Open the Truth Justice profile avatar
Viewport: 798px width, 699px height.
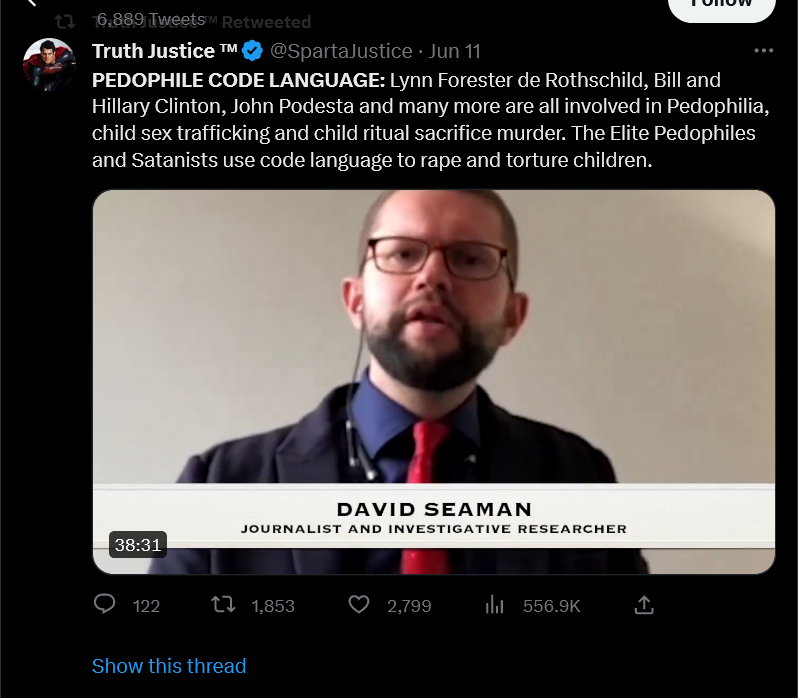(49, 65)
